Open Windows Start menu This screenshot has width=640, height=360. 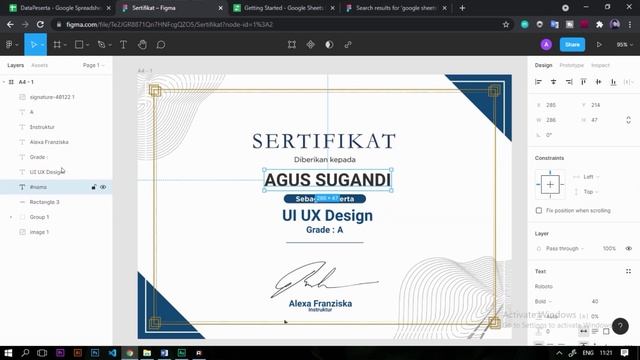coord(8,353)
